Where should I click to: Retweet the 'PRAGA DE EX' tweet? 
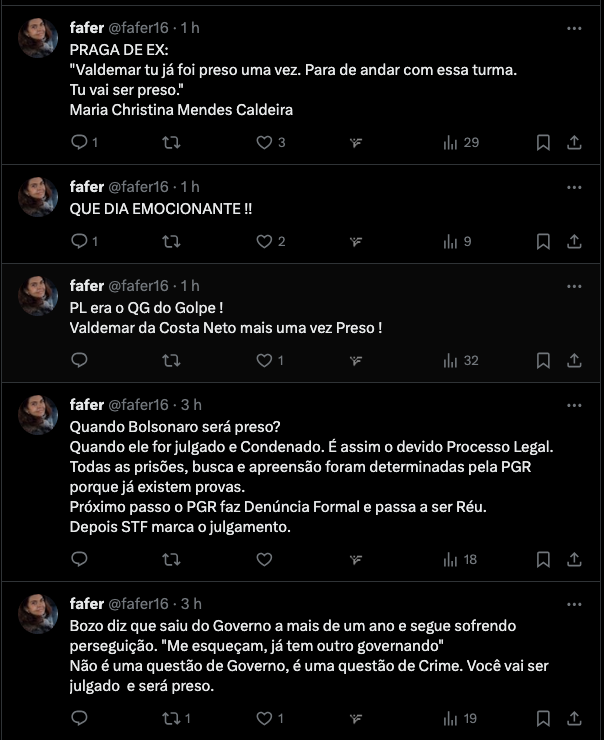[171, 143]
